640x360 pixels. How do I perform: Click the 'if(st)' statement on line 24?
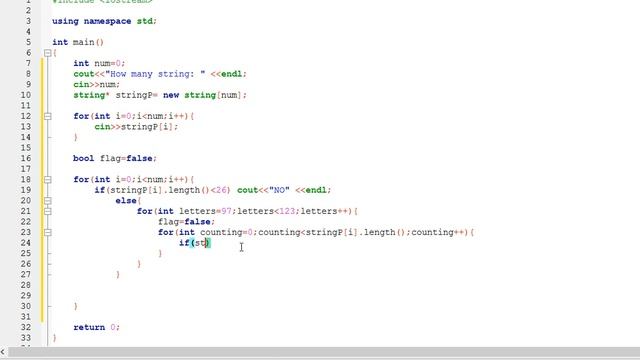[x=195, y=243]
